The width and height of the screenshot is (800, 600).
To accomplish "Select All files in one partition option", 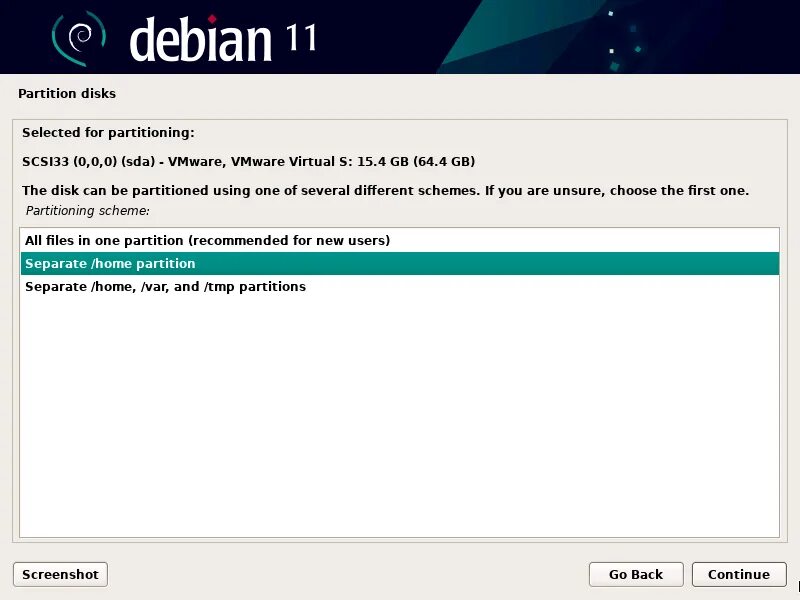I will pyautogui.click(x=399, y=240).
